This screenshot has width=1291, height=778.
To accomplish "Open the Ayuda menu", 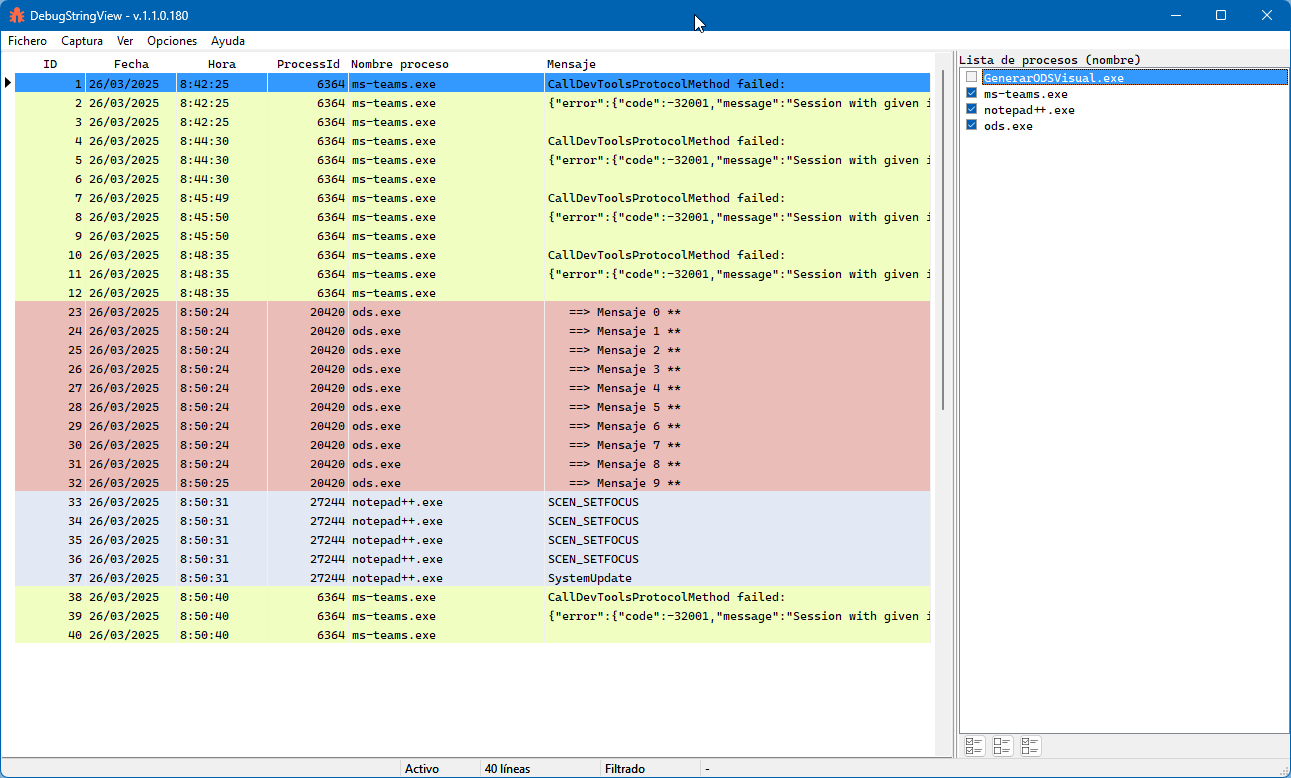I will 228,41.
